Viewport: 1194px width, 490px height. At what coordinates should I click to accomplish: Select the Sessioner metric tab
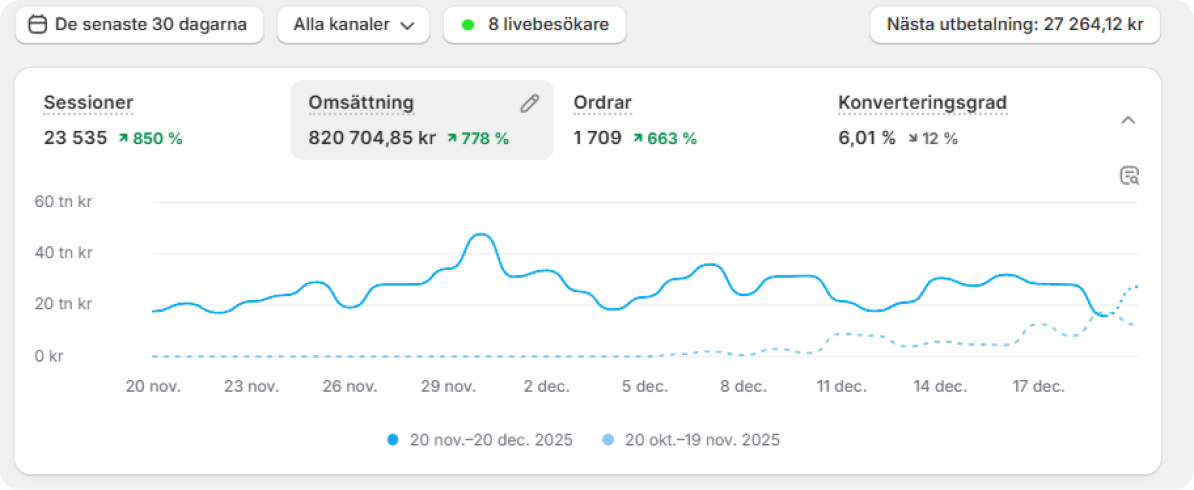click(89, 103)
